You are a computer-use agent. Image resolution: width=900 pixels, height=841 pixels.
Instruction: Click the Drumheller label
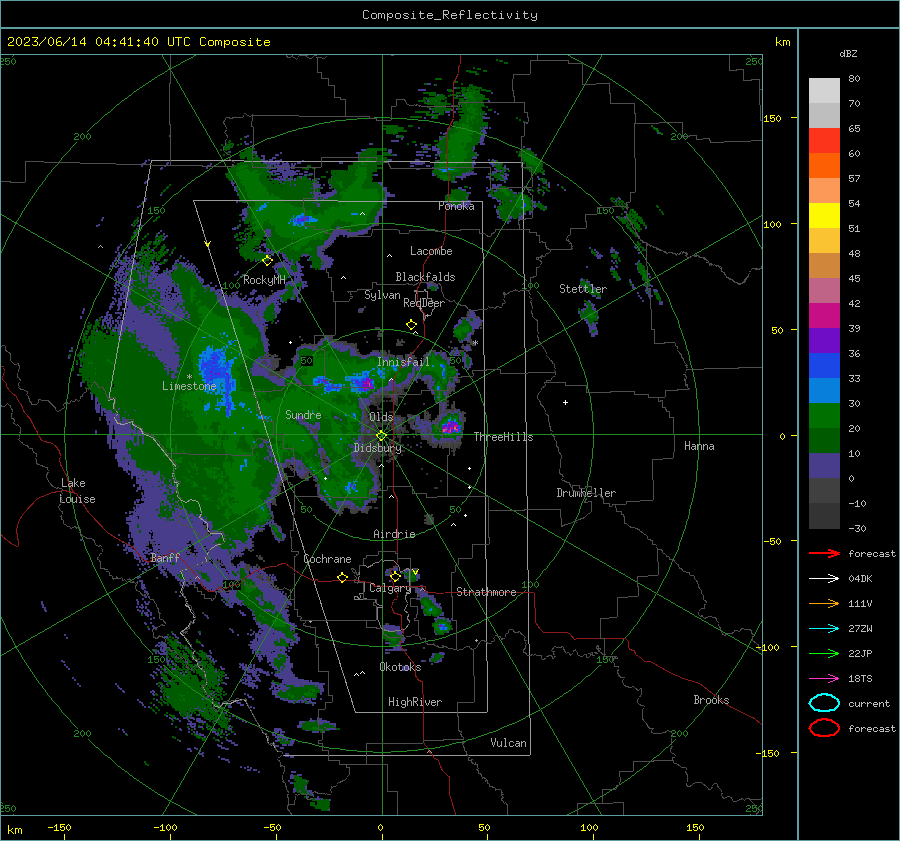click(586, 493)
